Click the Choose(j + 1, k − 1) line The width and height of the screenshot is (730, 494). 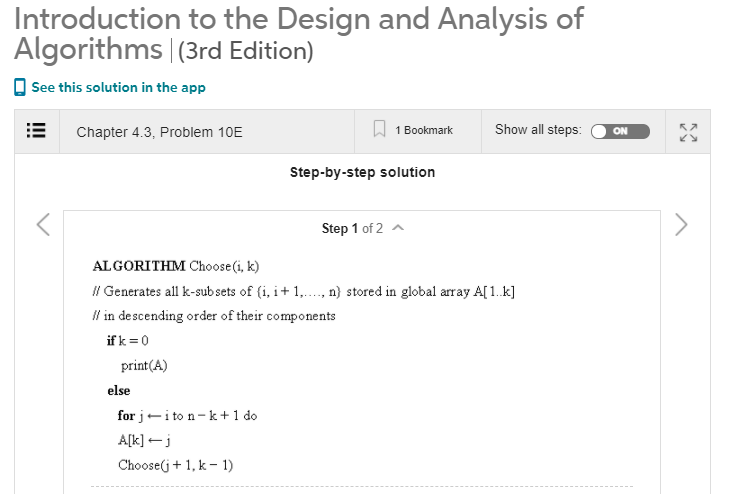(176, 465)
